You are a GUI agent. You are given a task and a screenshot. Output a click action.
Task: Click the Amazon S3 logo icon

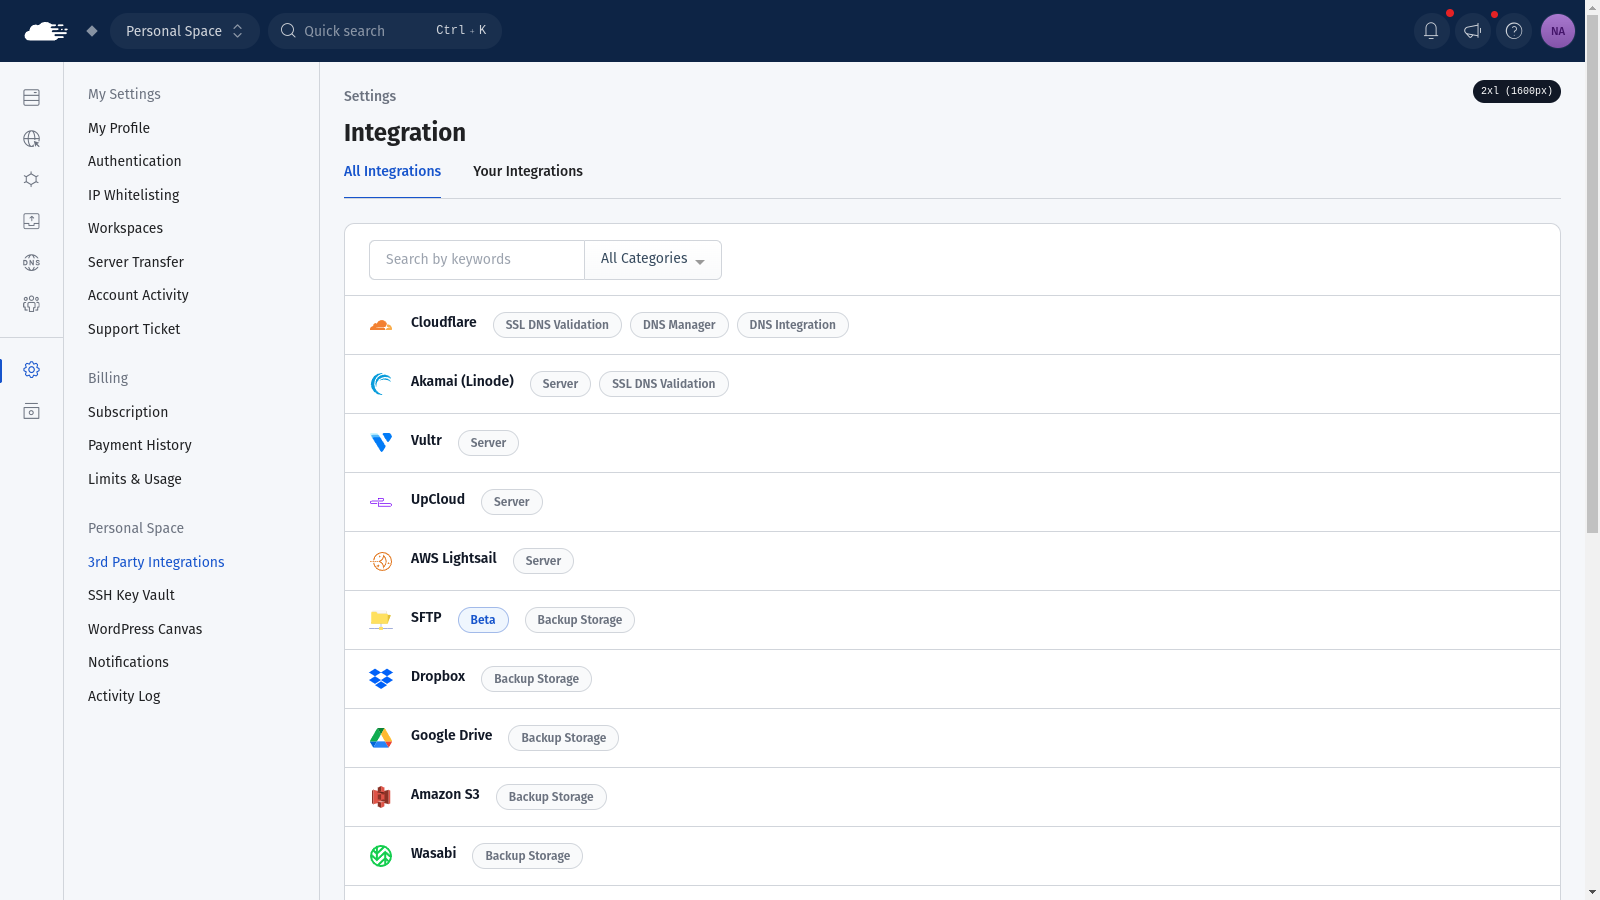point(381,797)
